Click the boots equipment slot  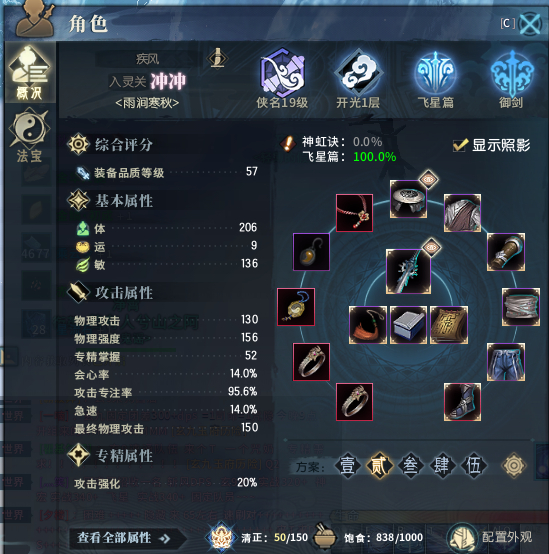462,402
